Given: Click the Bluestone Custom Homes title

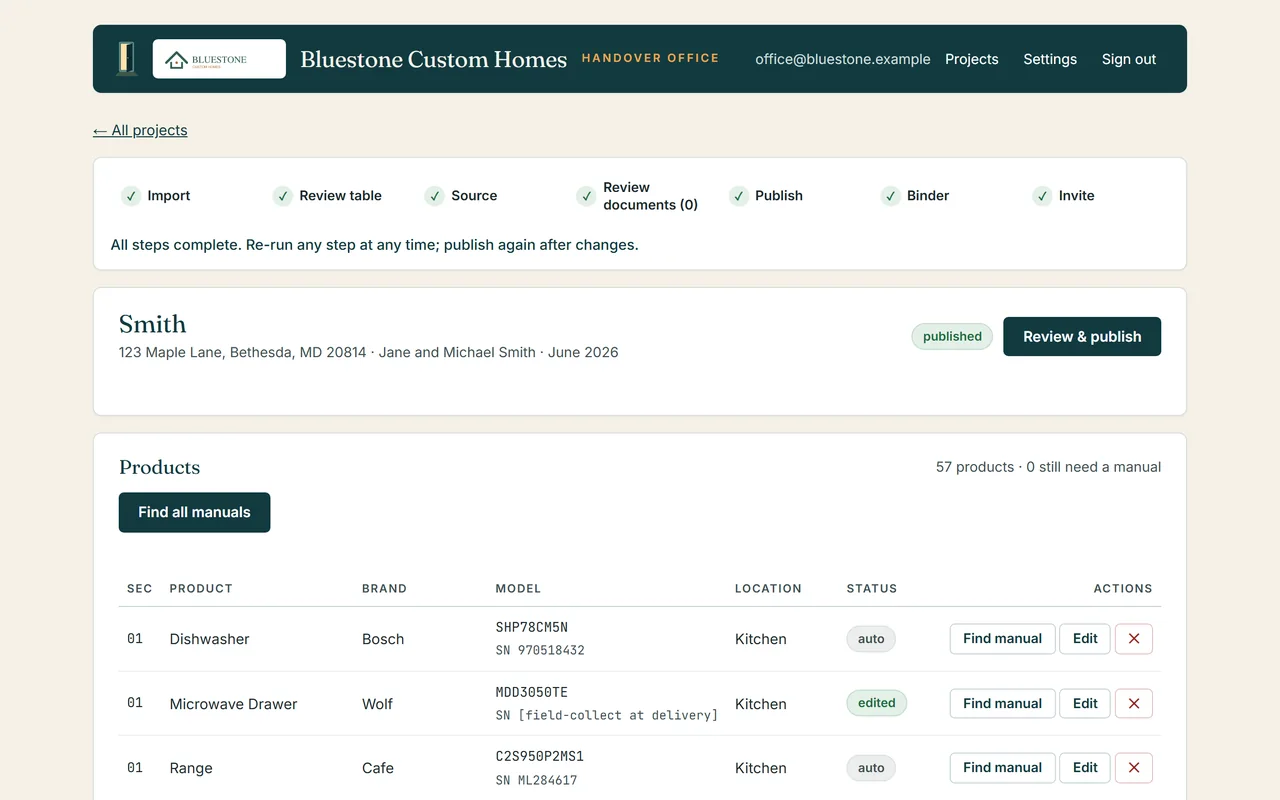Looking at the screenshot, I should (434, 59).
